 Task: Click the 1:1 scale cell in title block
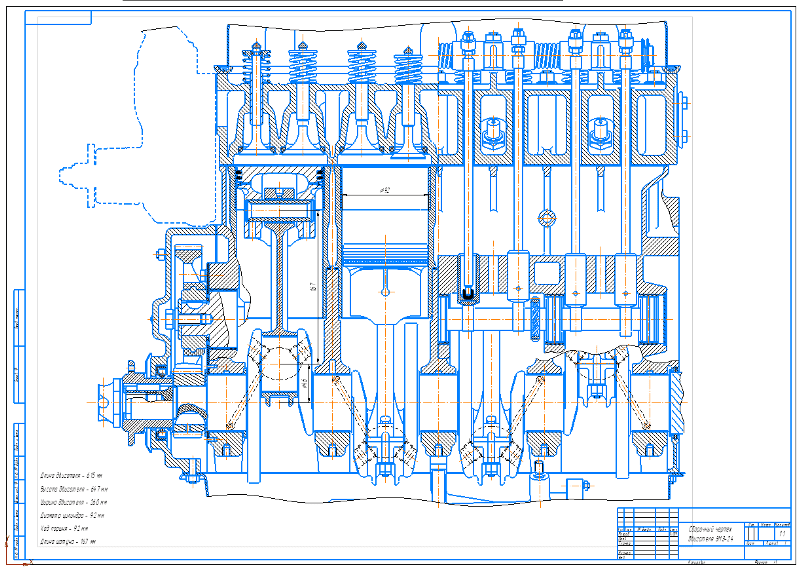tap(782, 534)
